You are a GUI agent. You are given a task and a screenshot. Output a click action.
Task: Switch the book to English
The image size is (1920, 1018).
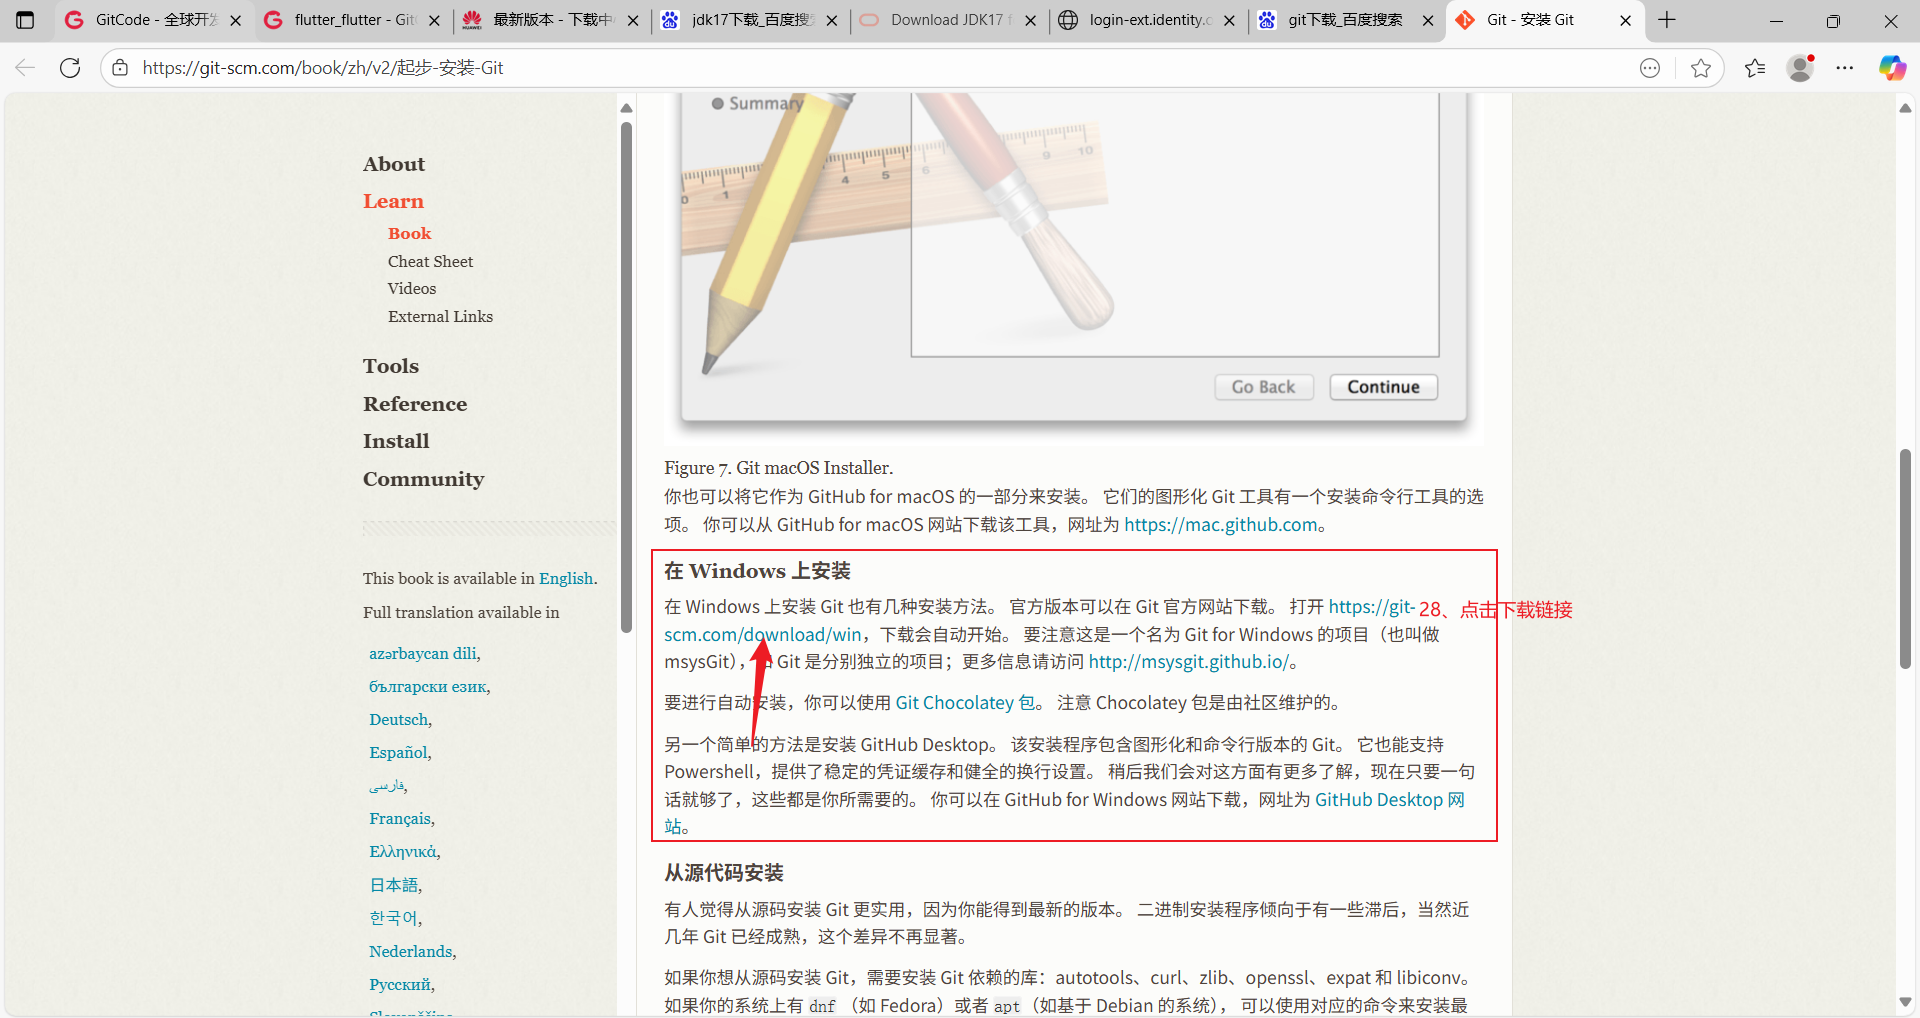pos(566,578)
